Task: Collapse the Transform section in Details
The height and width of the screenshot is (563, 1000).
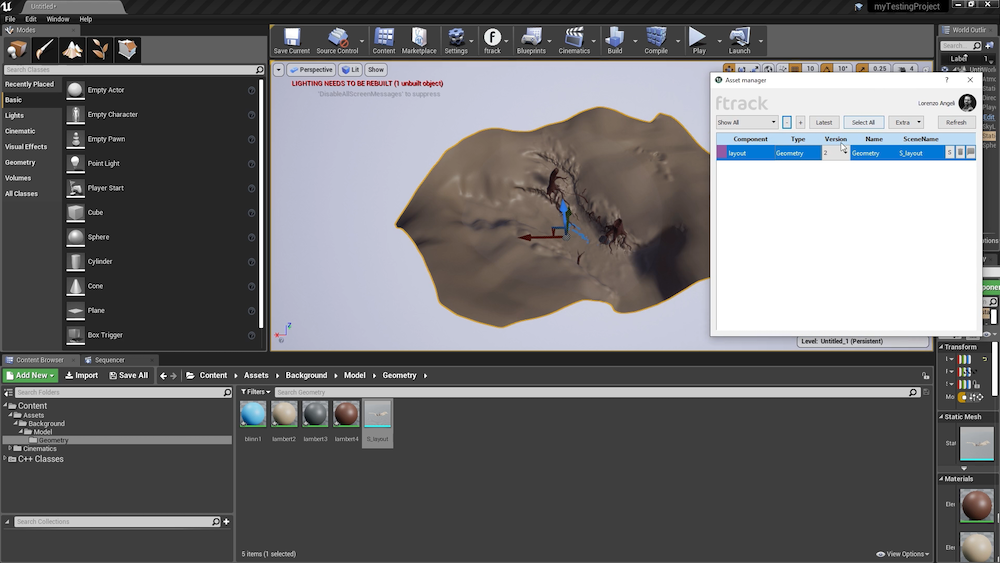Action: pos(941,347)
